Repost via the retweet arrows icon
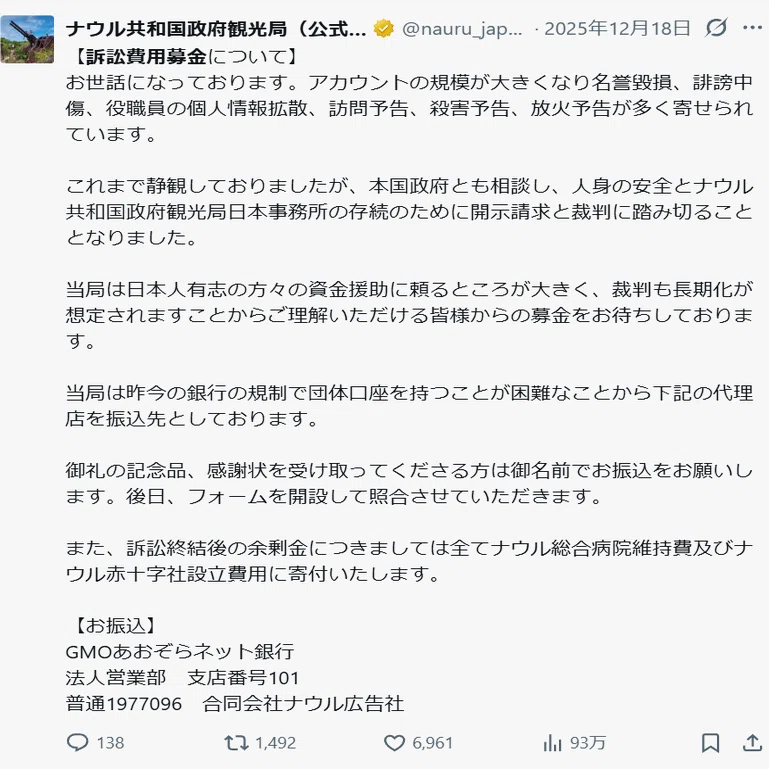Viewport: 769px width, 769px height. click(x=236, y=743)
